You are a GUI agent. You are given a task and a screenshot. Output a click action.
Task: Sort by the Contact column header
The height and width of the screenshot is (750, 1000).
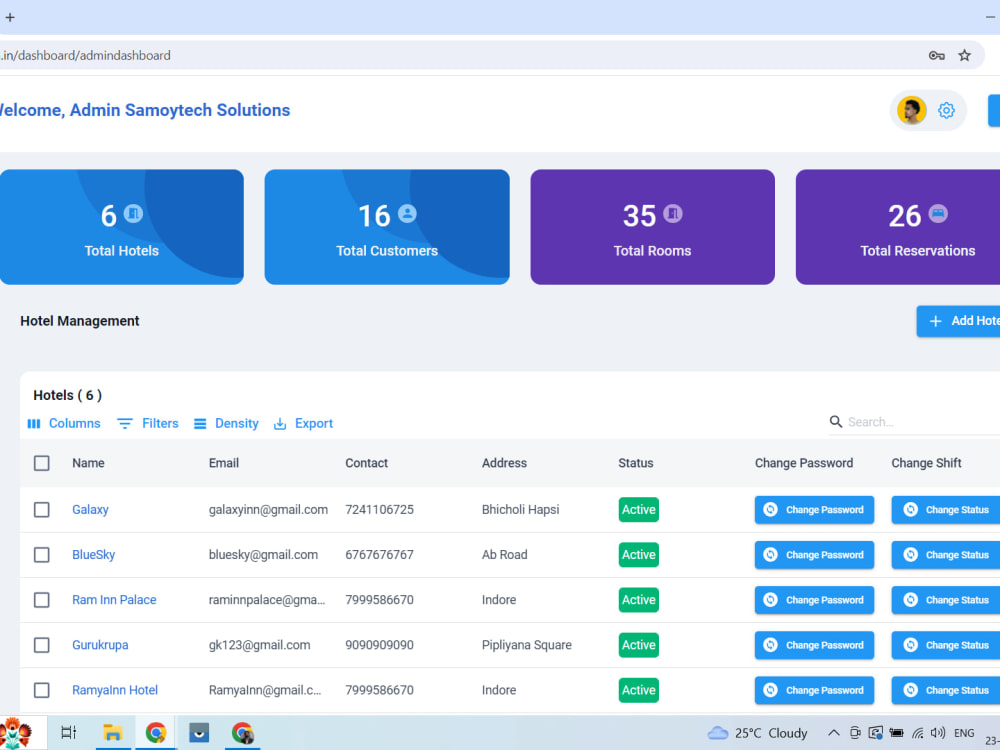(367, 463)
